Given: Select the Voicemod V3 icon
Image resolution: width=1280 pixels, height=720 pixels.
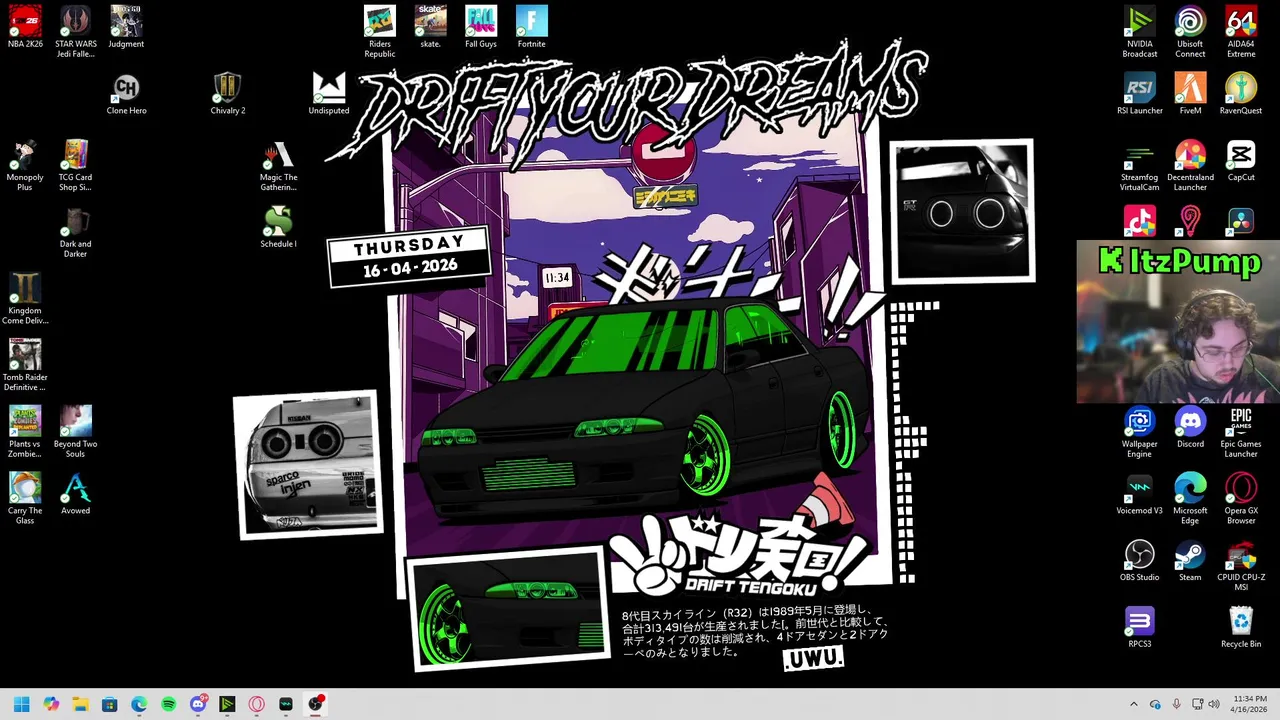Looking at the screenshot, I should pos(1139,494).
